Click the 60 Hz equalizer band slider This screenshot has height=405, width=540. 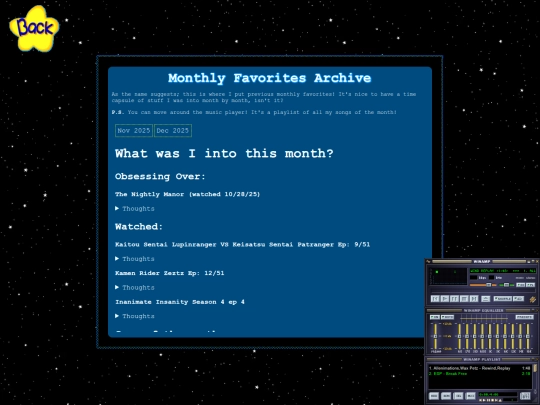pyautogui.click(x=459, y=336)
